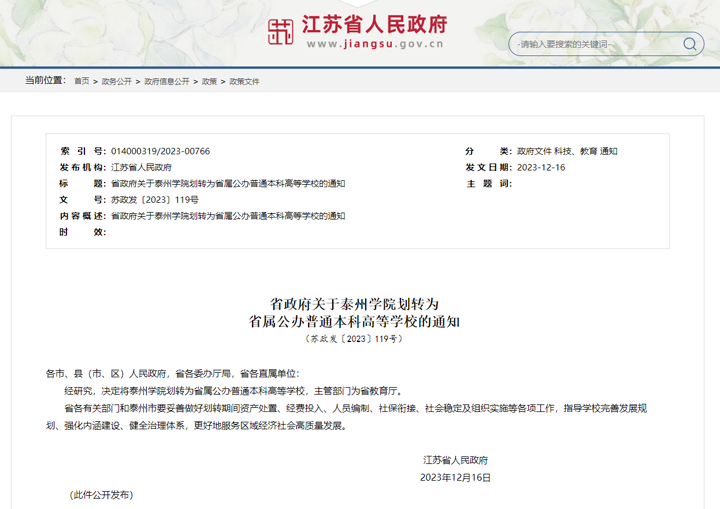The width and height of the screenshot is (720, 509).
Task: Open 政务公开 in the breadcrumb
Action: [116, 81]
